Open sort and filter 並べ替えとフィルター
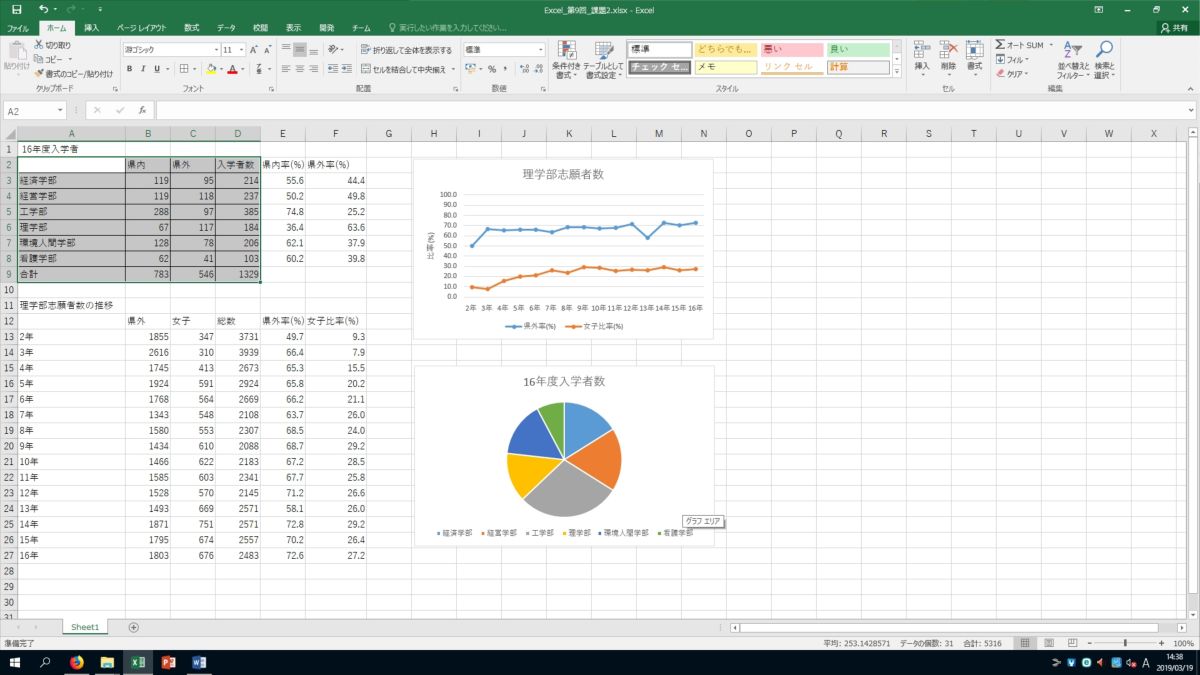This screenshot has height=675, width=1200. 1073,60
